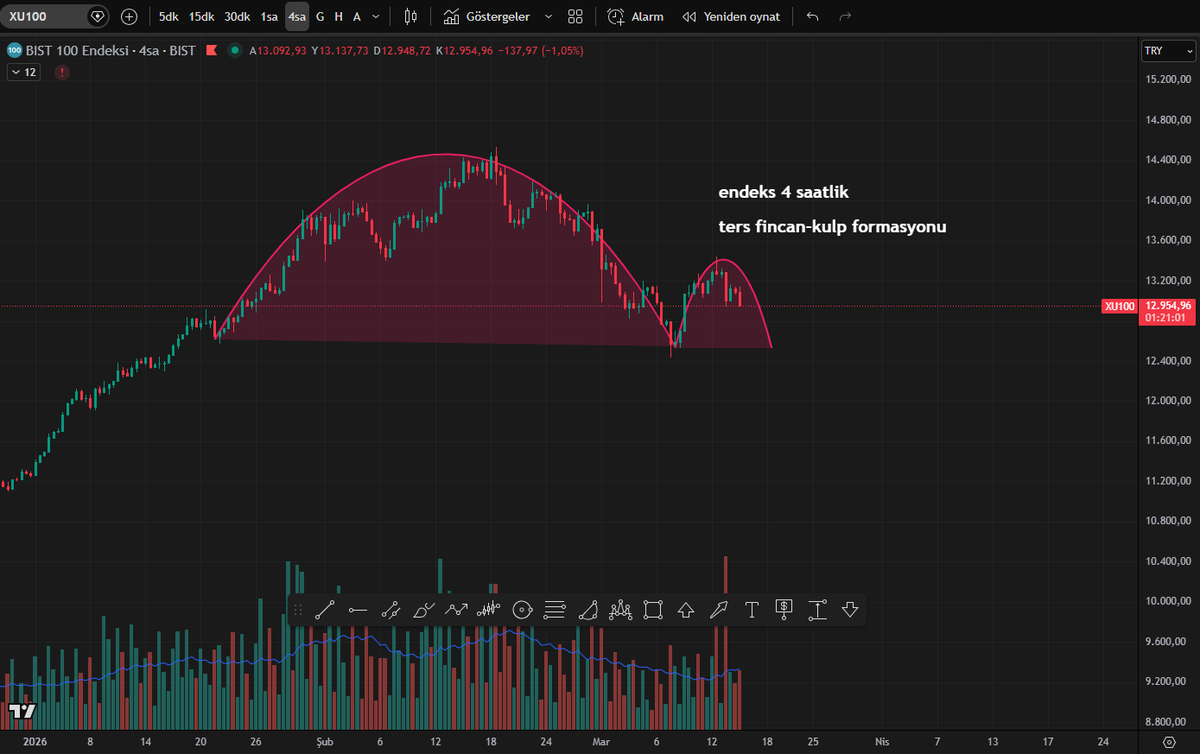This screenshot has width=1200, height=754.
Task: Click the 01:21:01 countdown timer label
Action: click(x=1168, y=318)
